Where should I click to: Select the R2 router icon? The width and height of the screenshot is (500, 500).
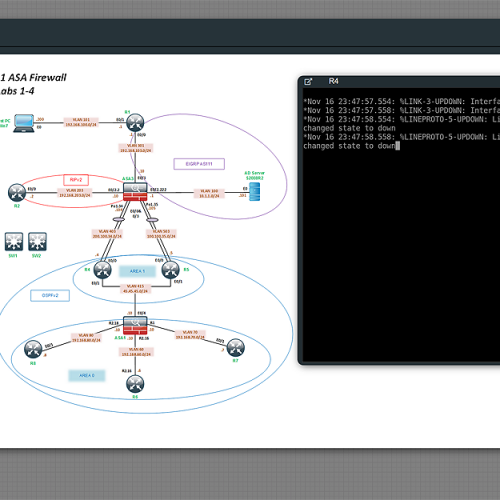[x=17, y=193]
